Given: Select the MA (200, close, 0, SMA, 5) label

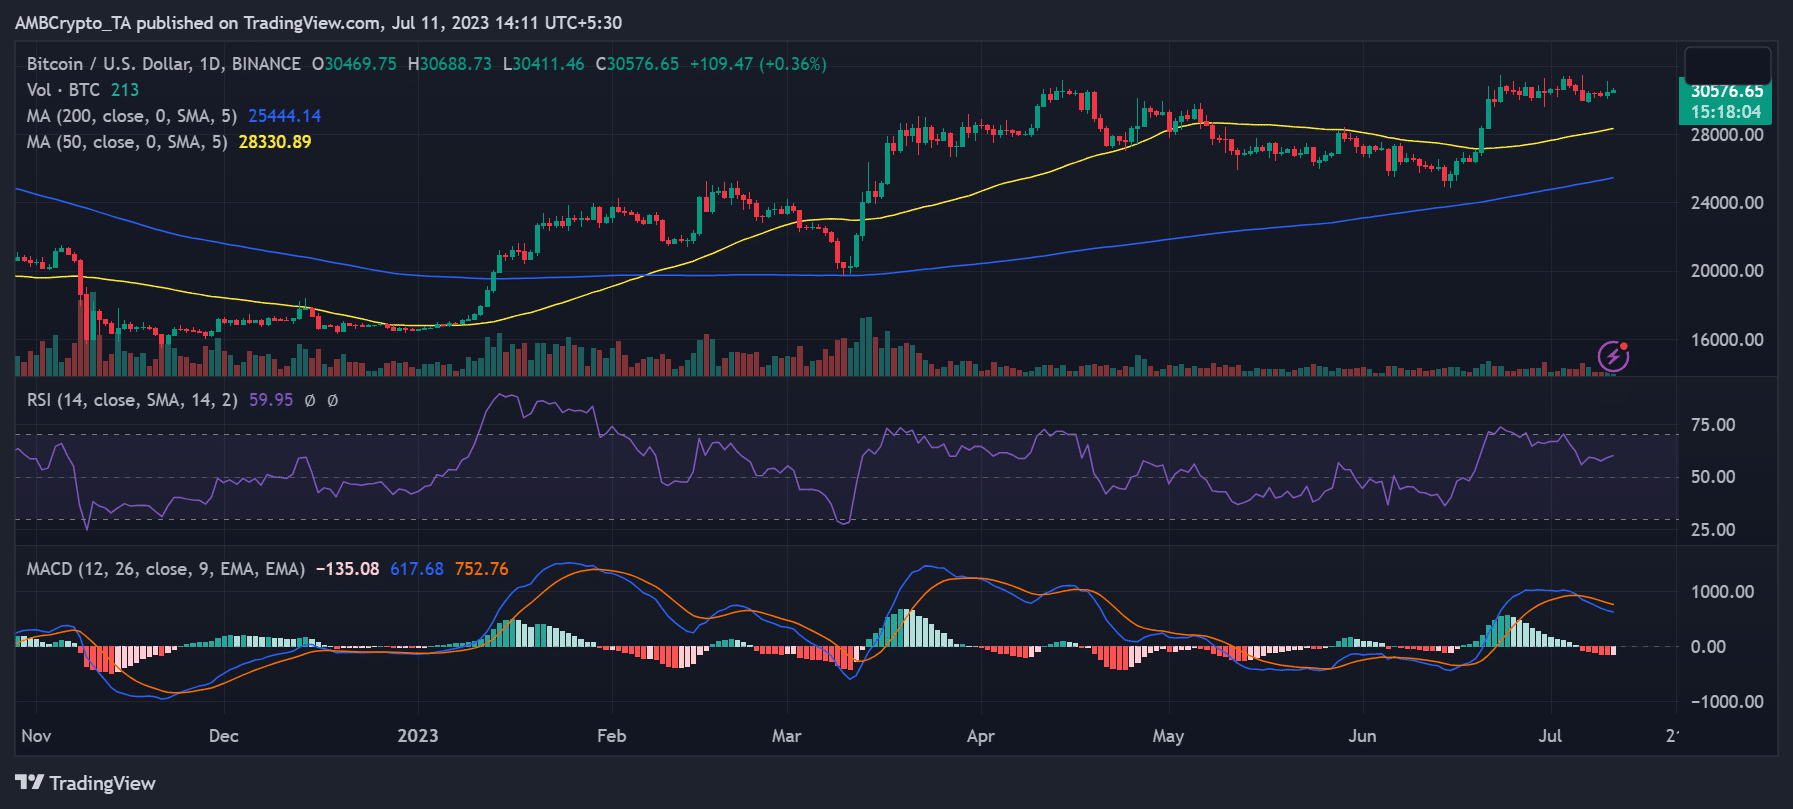Looking at the screenshot, I should pos(132,116).
